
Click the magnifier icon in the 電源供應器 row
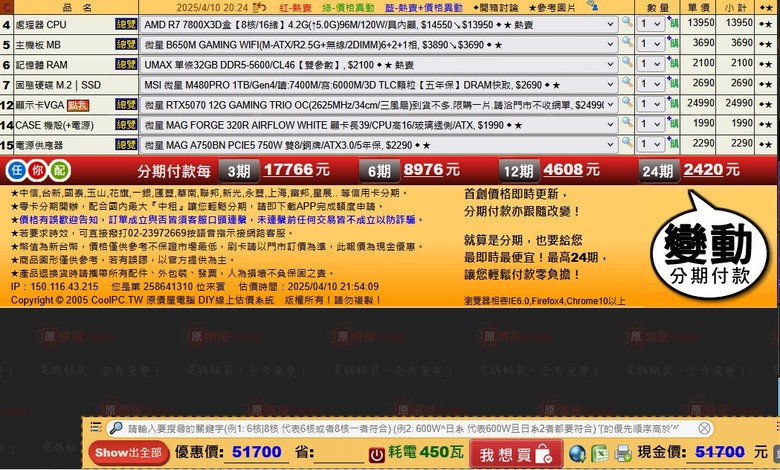coord(627,143)
